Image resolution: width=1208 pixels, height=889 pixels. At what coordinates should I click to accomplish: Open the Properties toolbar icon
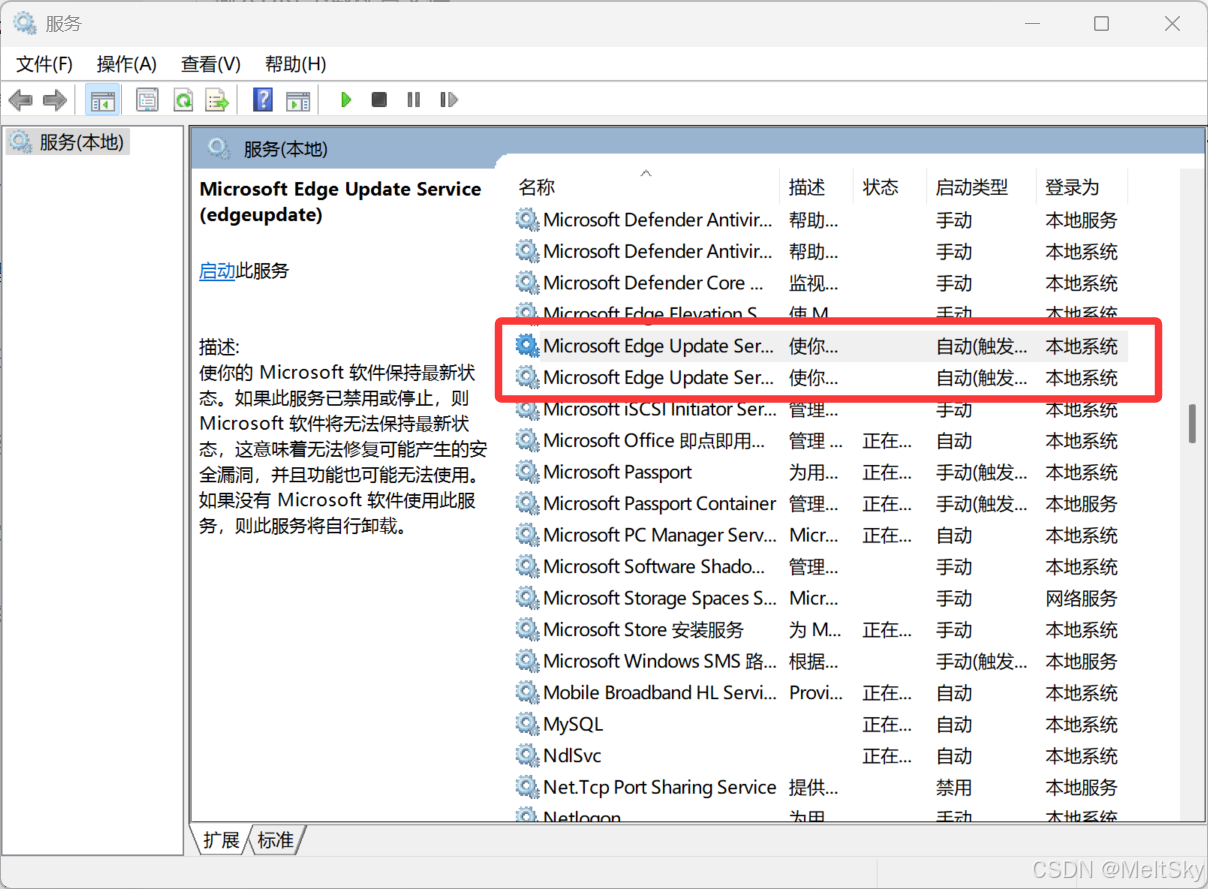coord(147,100)
